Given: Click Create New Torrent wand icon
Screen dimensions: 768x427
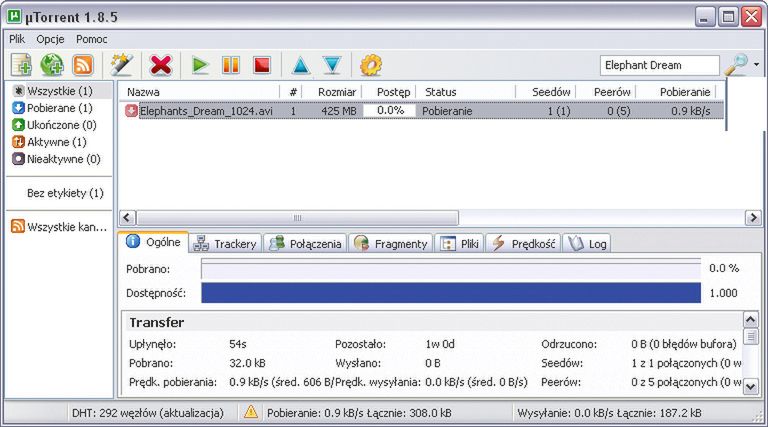Looking at the screenshot, I should [121, 65].
